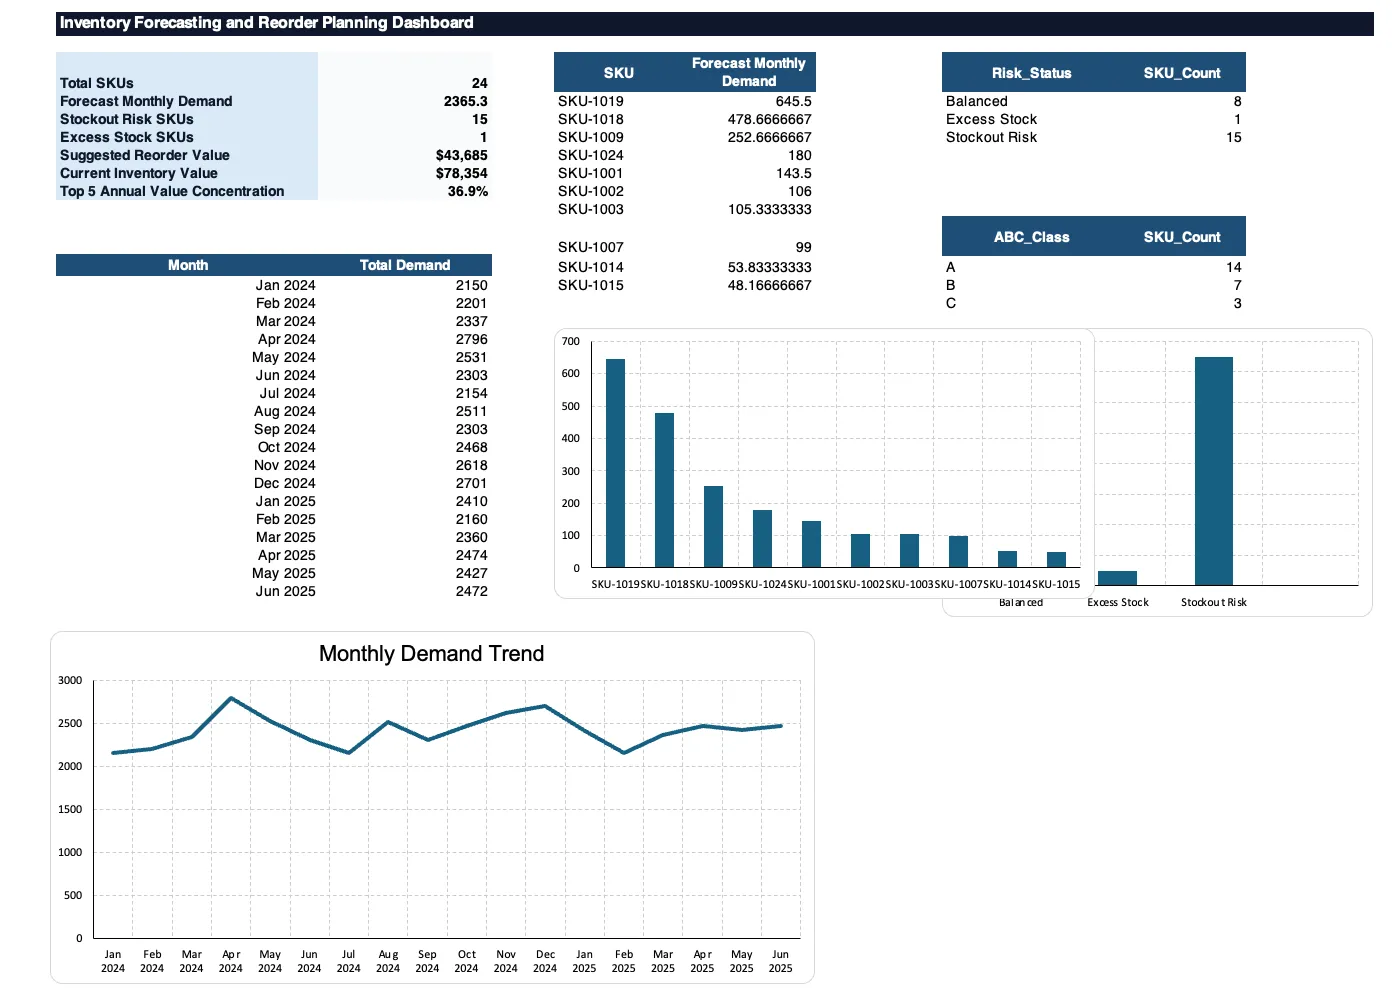Click Suggested Reorder Value $43,685

461,155
